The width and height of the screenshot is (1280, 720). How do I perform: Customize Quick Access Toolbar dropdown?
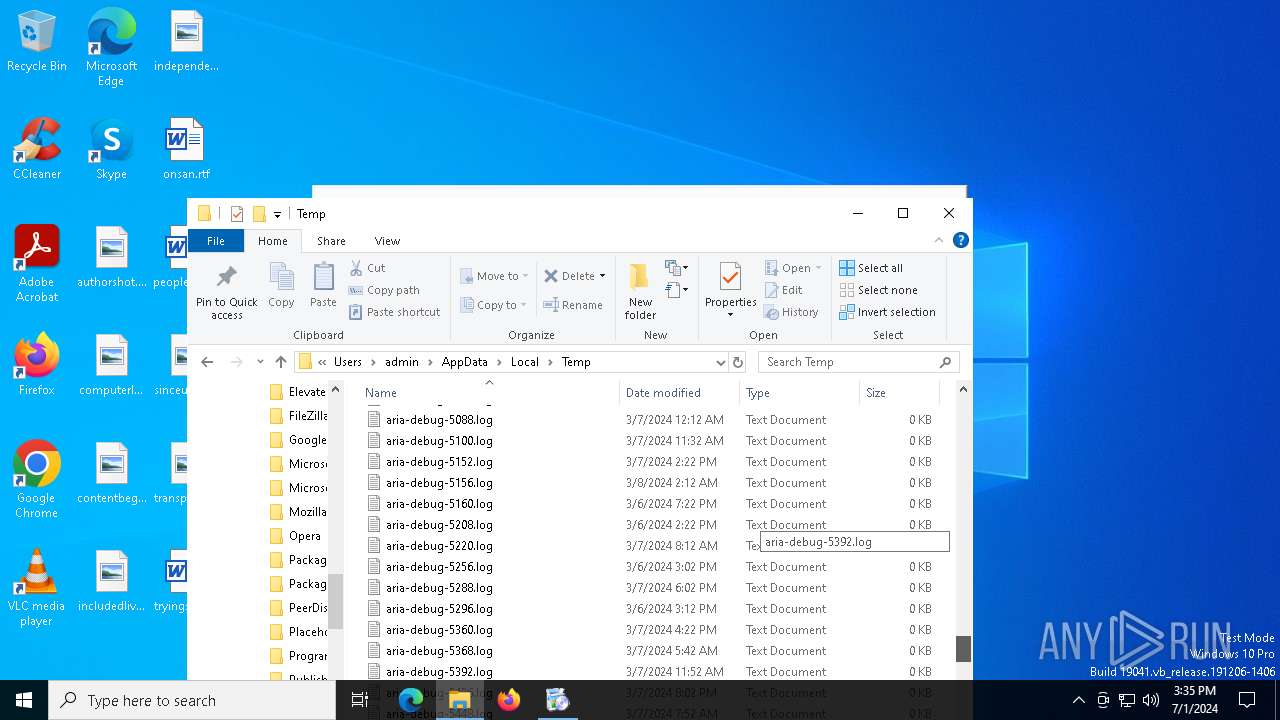click(277, 214)
